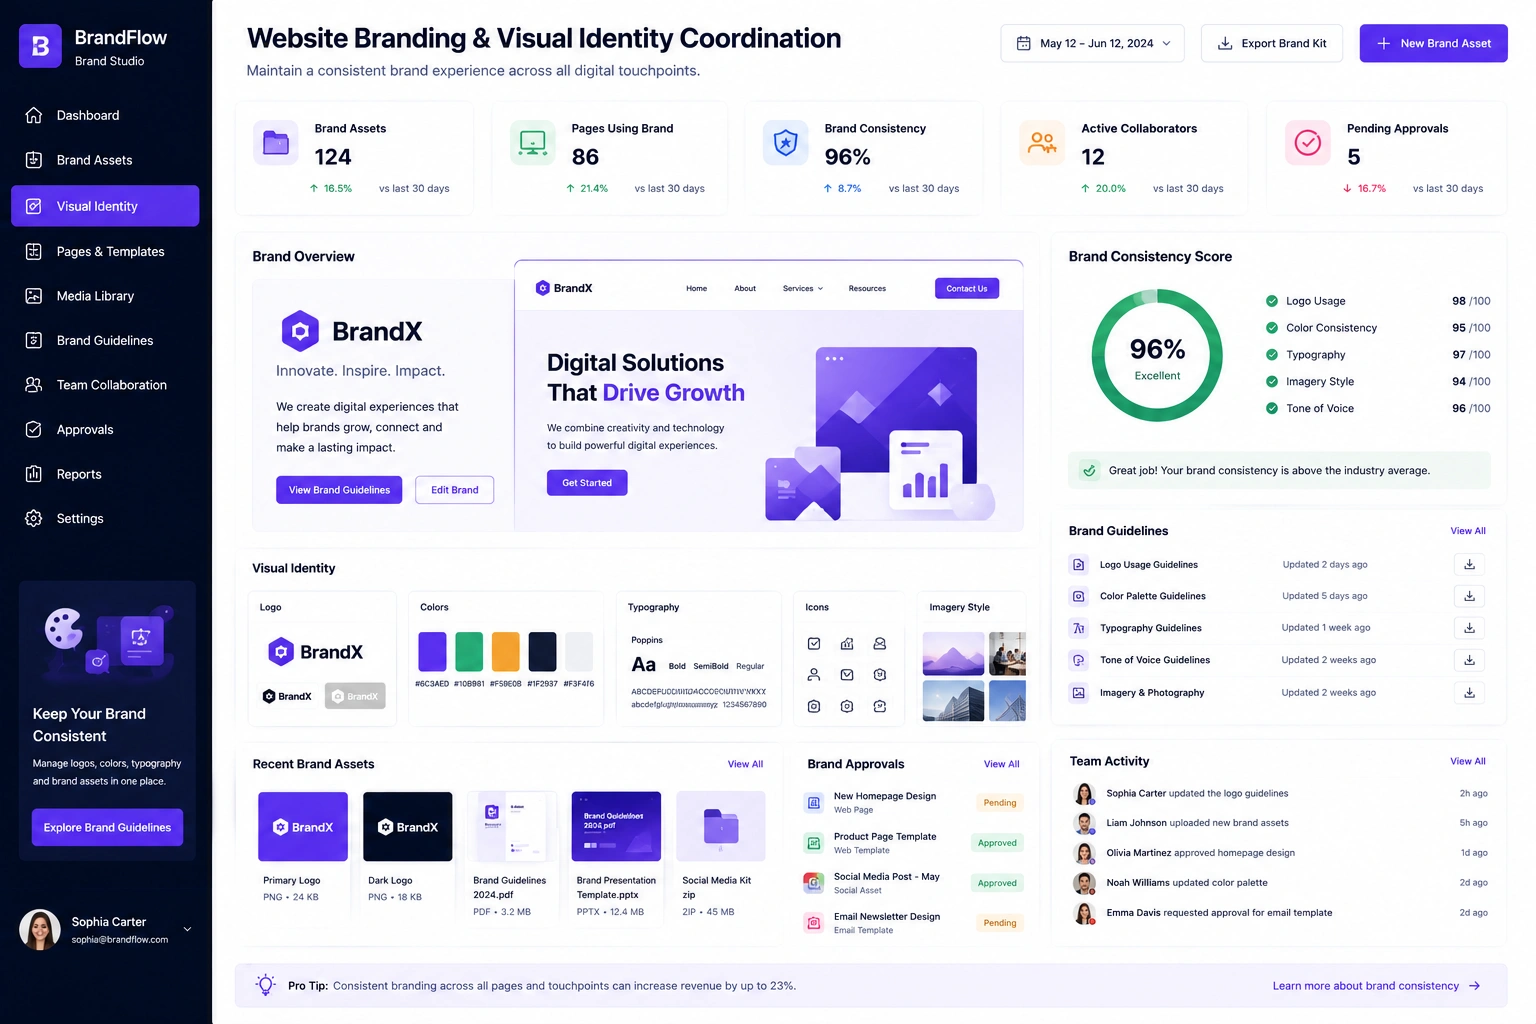
Task: Go to Approvals in sidebar
Action: tap(105, 430)
